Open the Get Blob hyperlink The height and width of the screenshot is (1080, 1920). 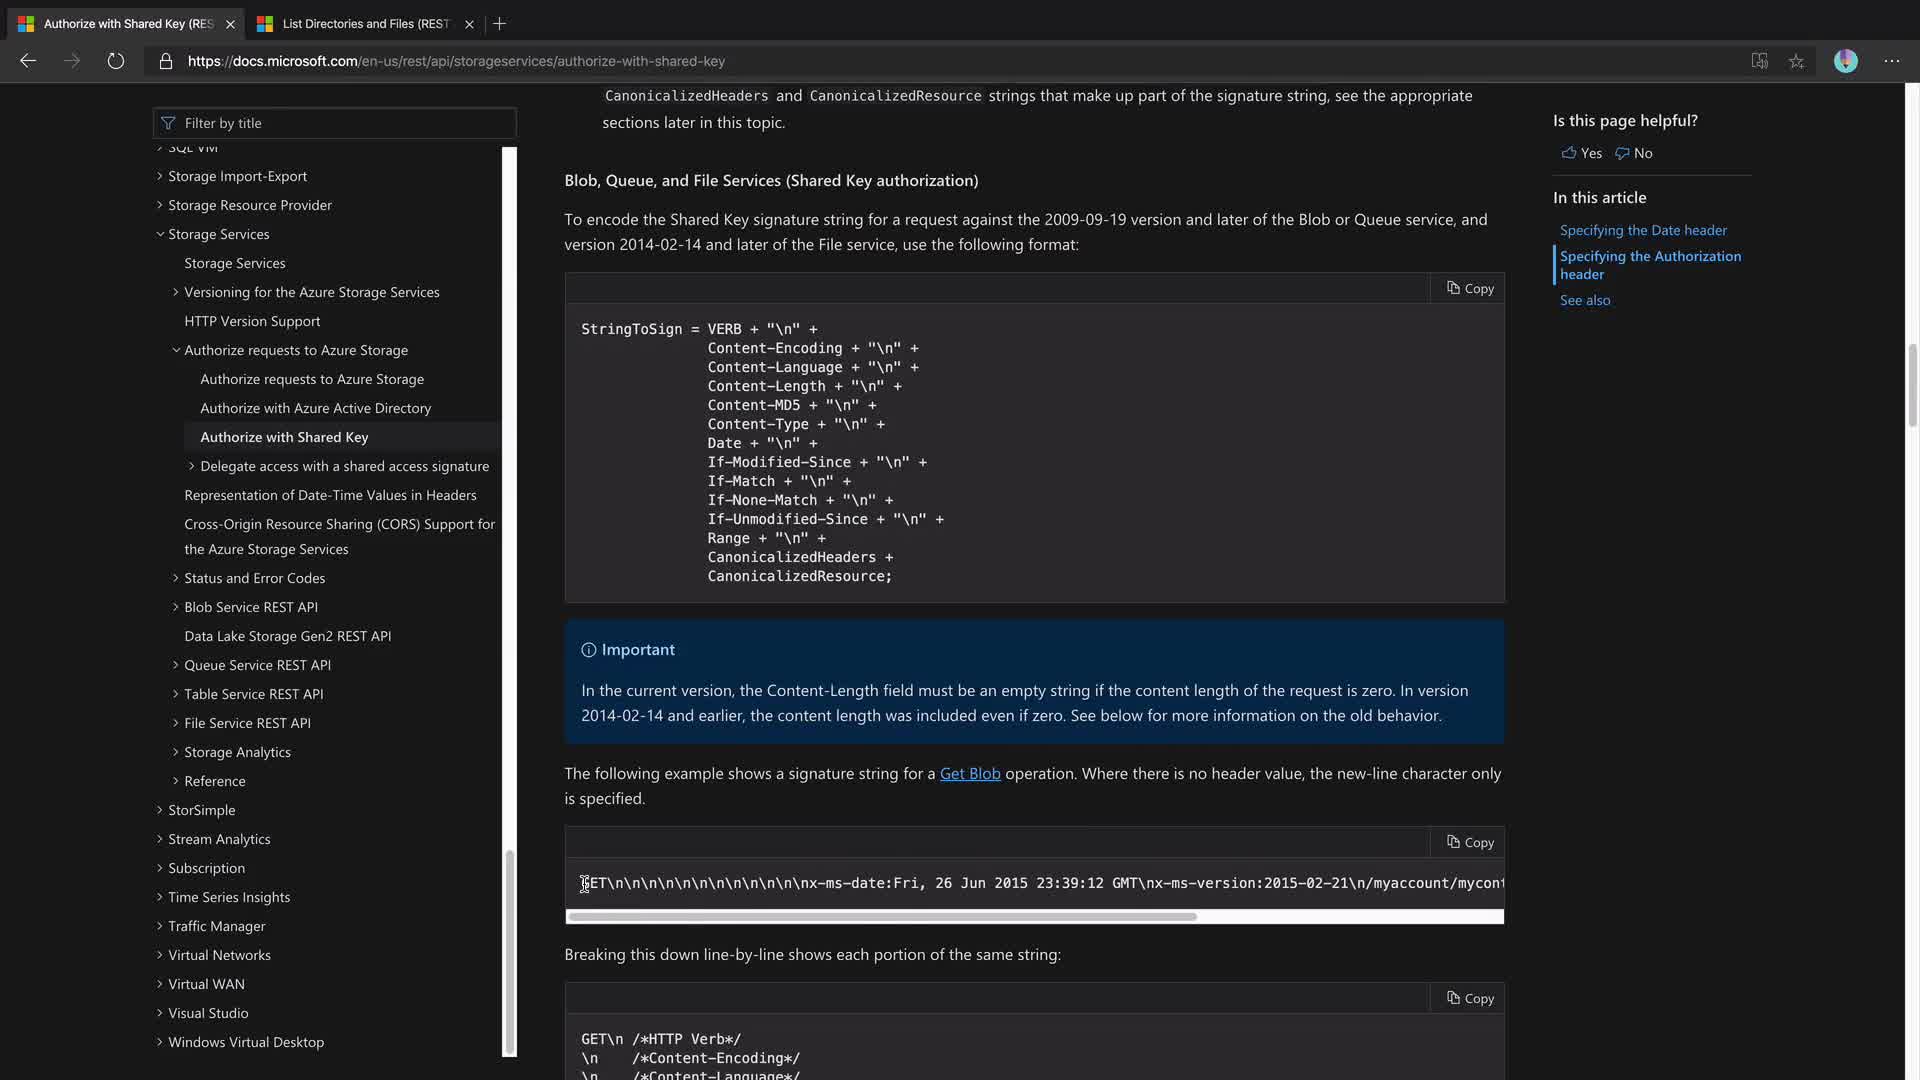click(969, 773)
